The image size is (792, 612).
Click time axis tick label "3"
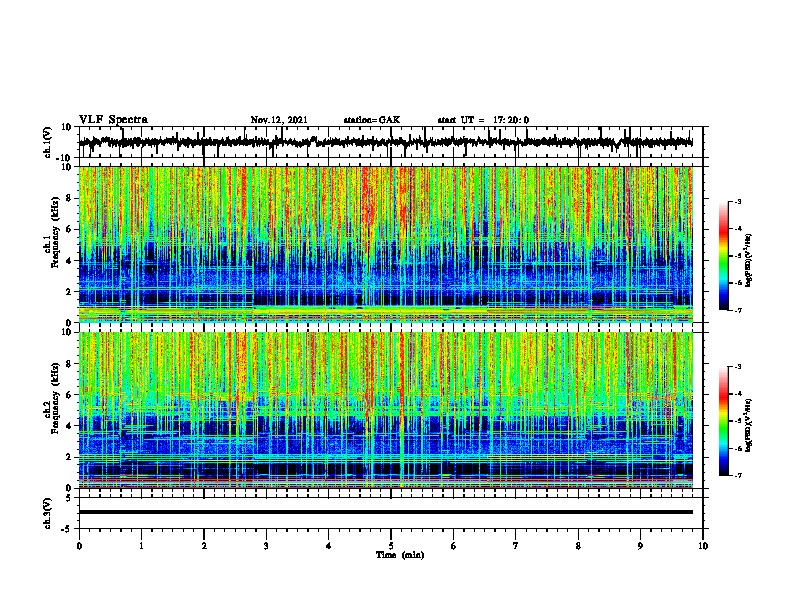[266, 546]
